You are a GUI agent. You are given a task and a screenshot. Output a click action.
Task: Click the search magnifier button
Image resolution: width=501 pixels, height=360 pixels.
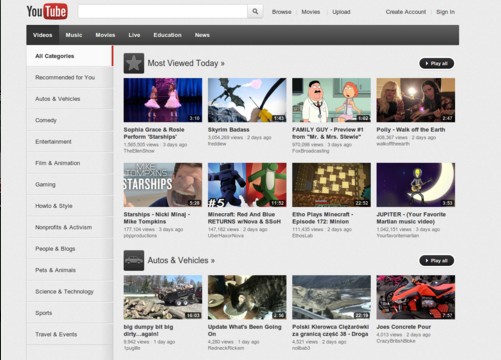click(x=255, y=12)
